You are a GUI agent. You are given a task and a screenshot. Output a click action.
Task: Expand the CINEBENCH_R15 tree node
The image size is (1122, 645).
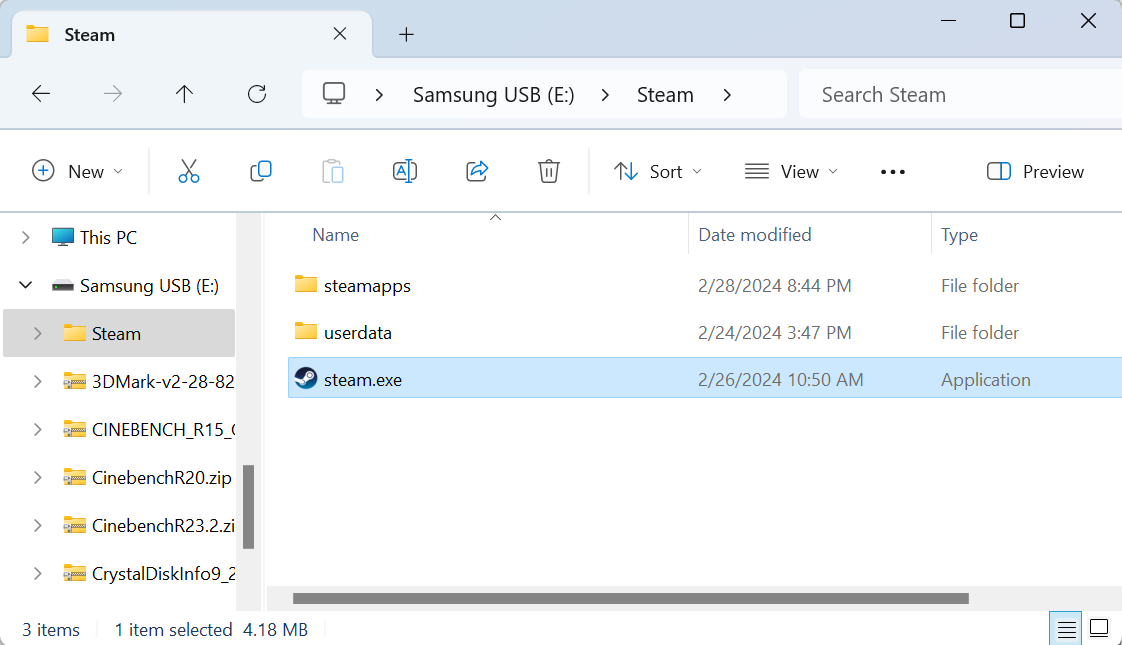[37, 430]
